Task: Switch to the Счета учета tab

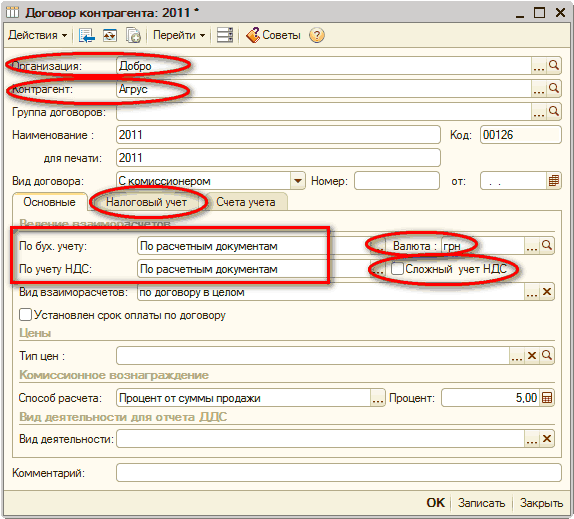Action: click(x=246, y=202)
